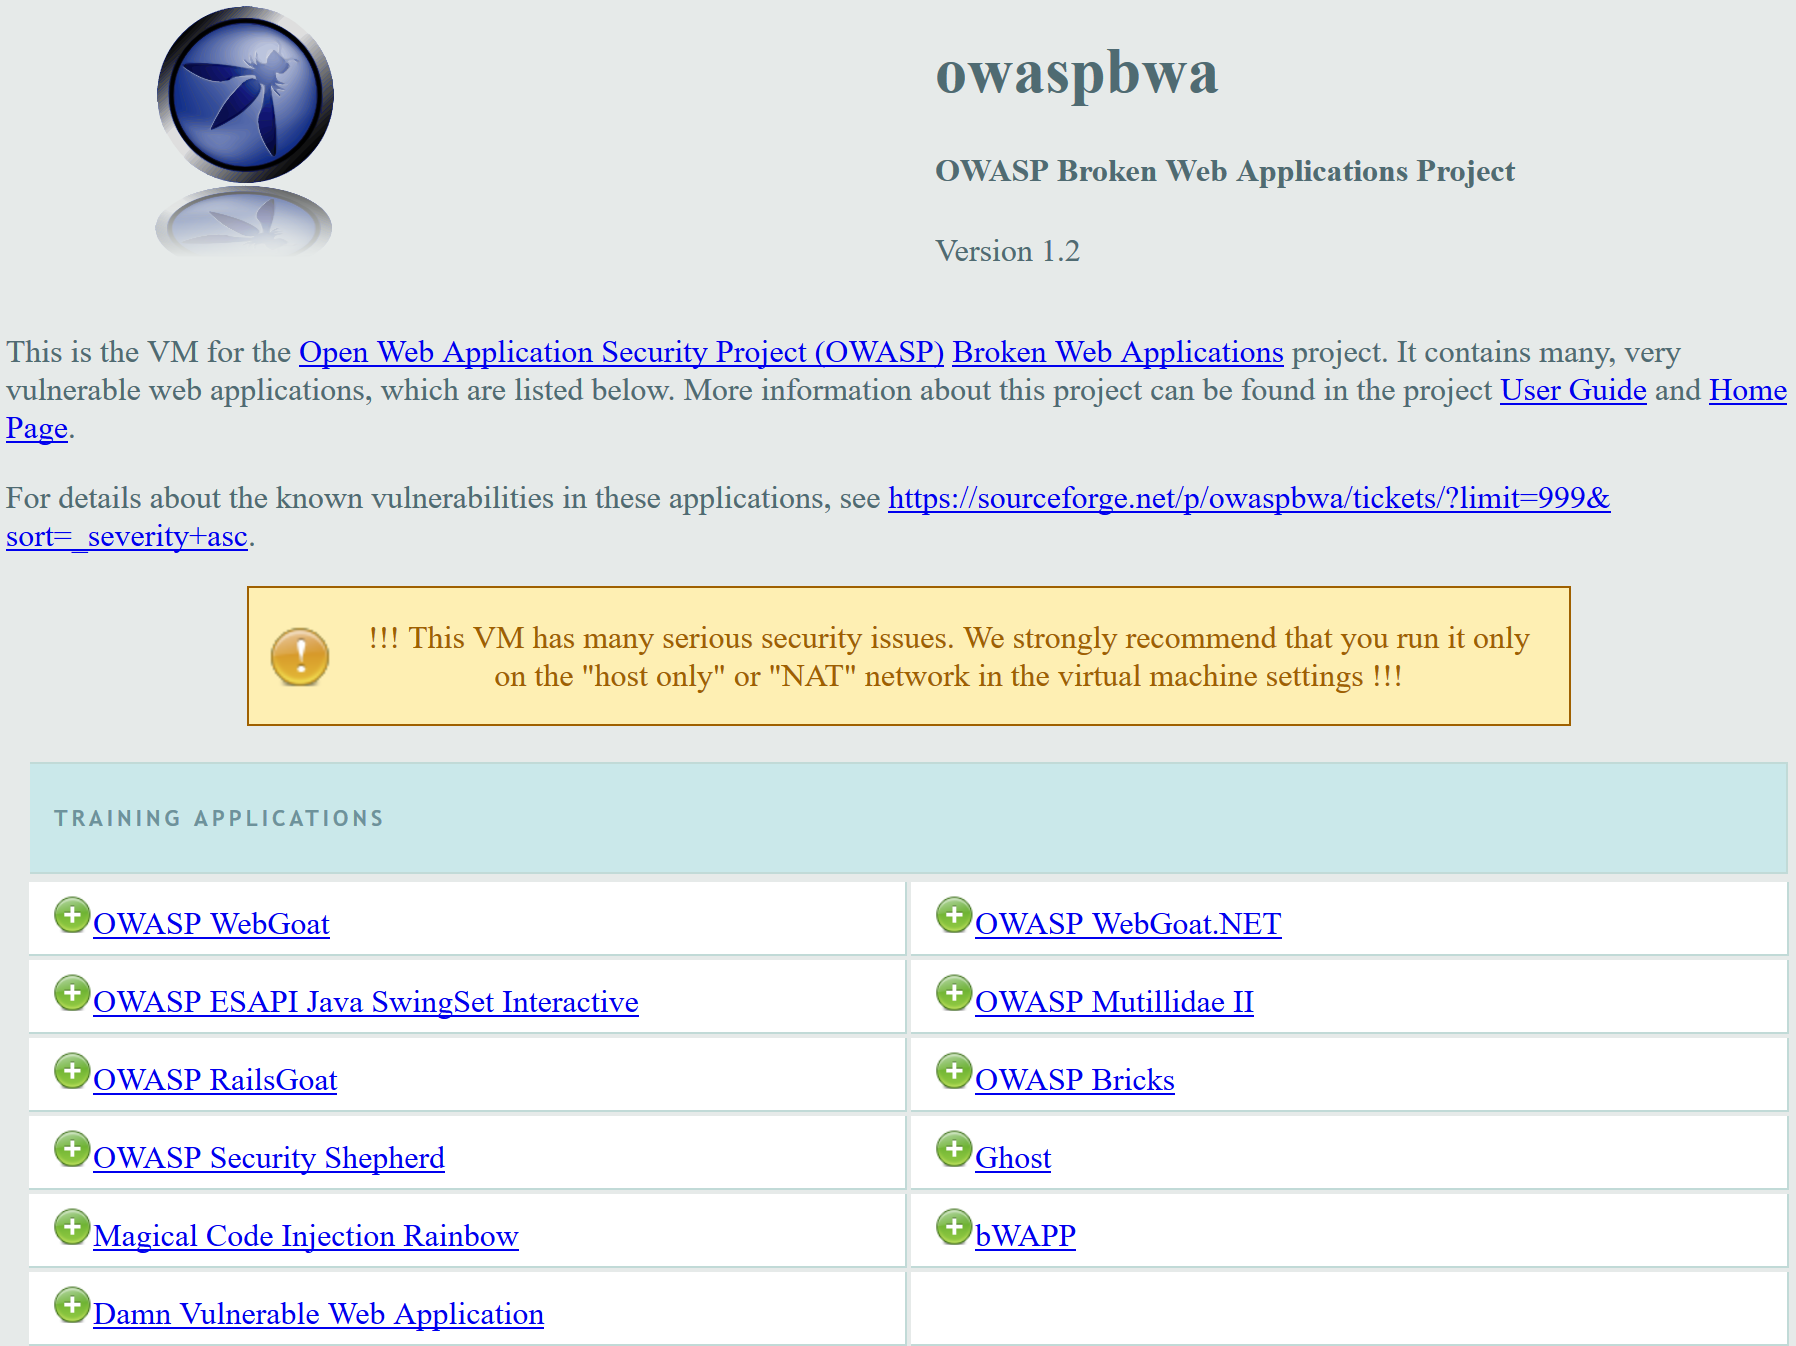
Task: Expand the bWAPP plus icon
Action: point(954,1227)
